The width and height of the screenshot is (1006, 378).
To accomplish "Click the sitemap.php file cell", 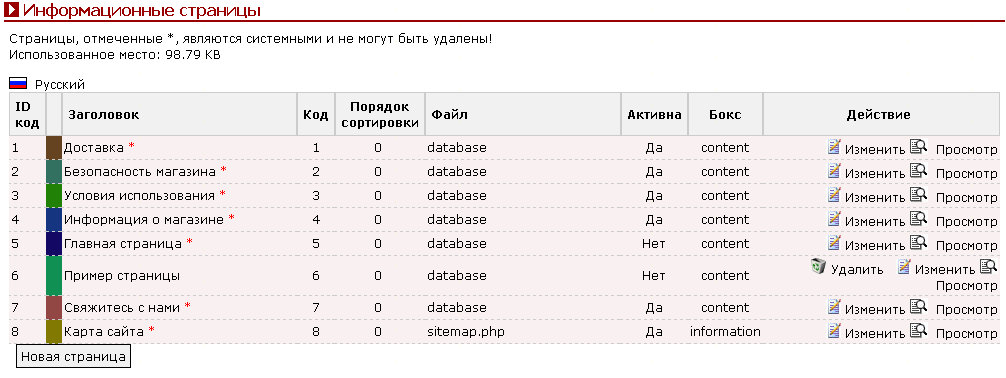I will [467, 332].
